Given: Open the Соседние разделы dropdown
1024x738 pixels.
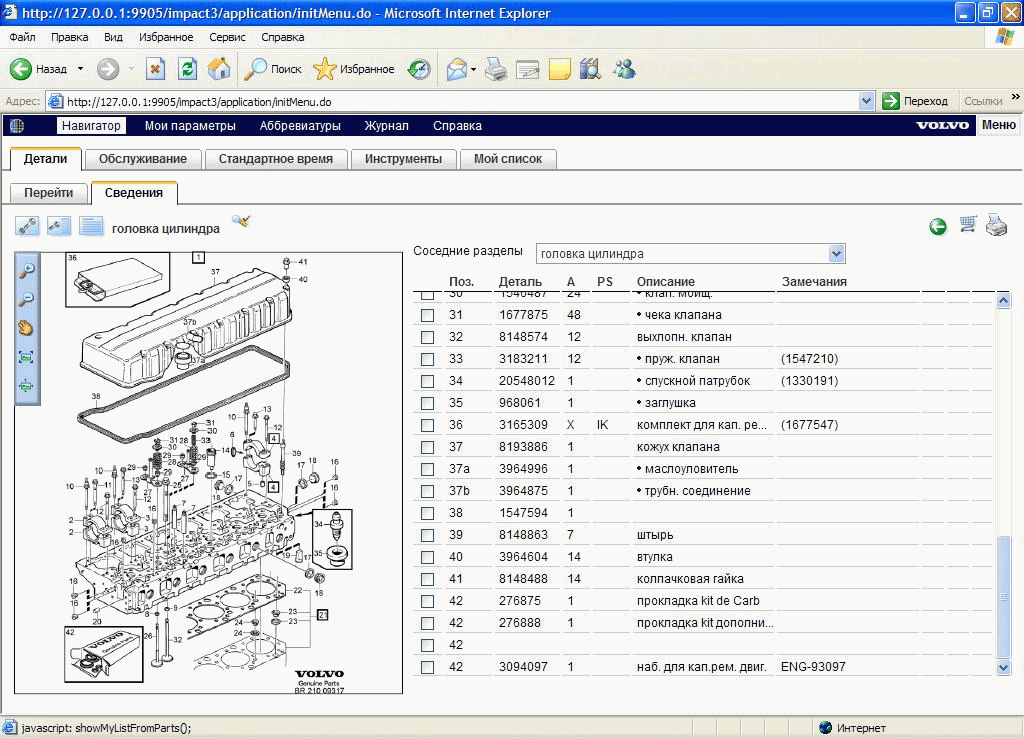Looking at the screenshot, I should click(x=837, y=254).
